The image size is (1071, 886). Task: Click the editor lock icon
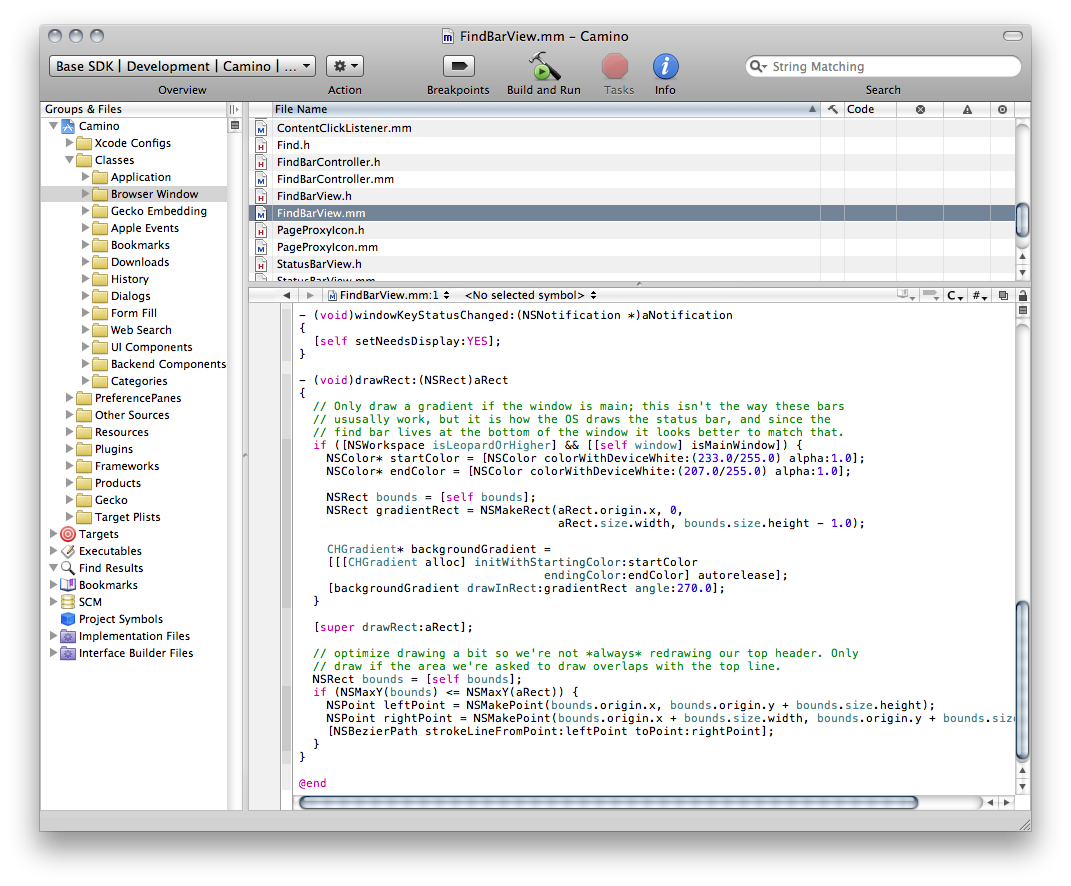coord(1021,296)
